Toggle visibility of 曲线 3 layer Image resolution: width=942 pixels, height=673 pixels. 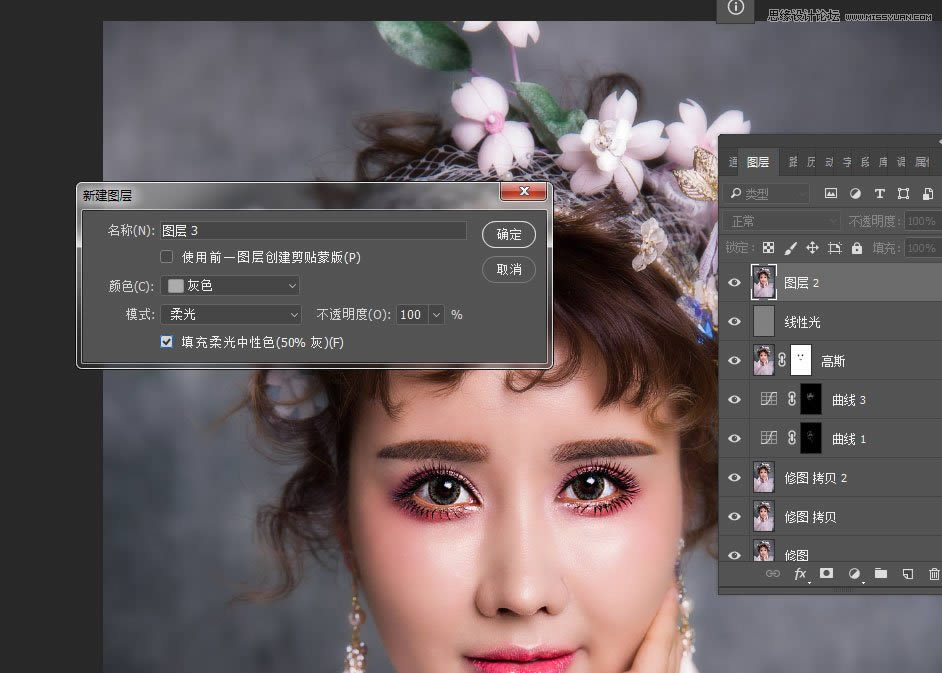[x=734, y=399]
